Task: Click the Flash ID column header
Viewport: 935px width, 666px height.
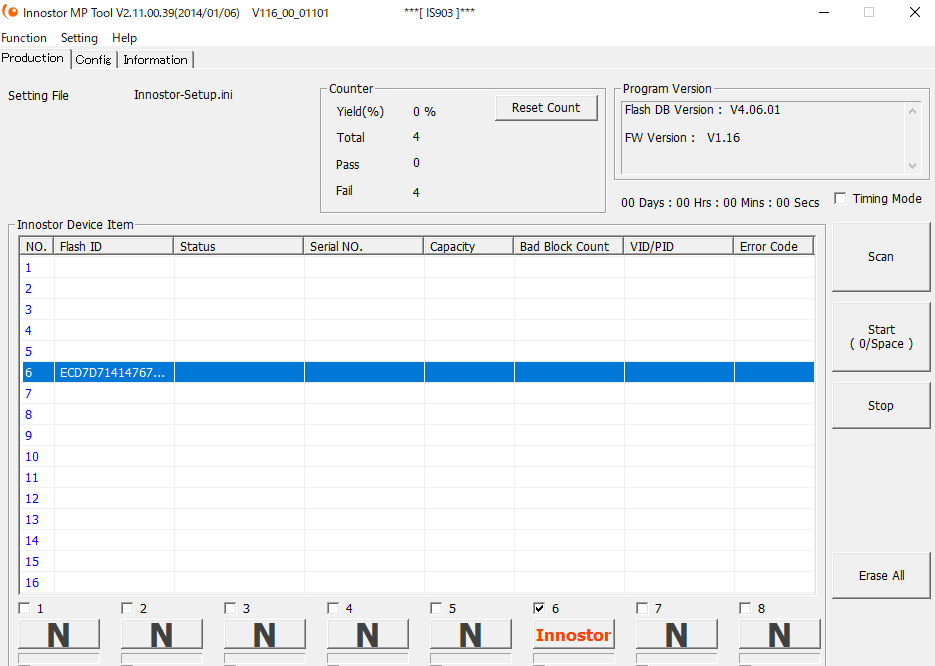Action: coord(114,246)
